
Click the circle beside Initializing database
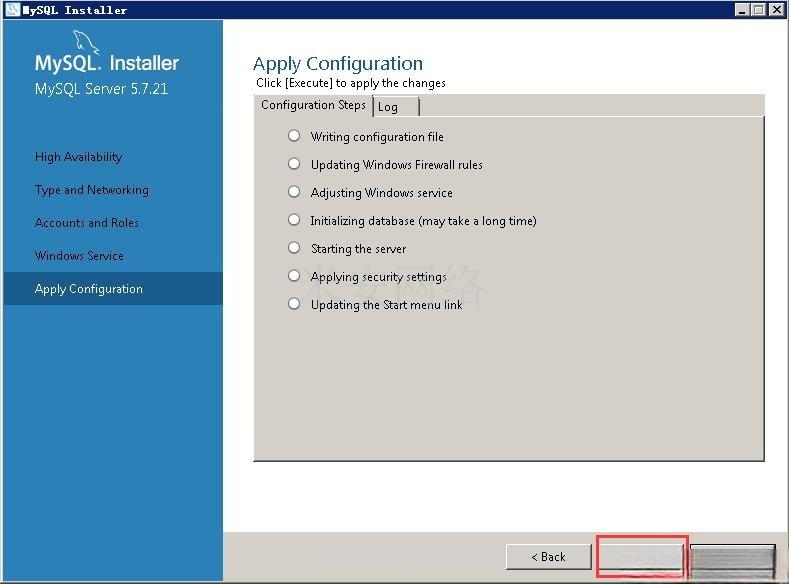294,220
